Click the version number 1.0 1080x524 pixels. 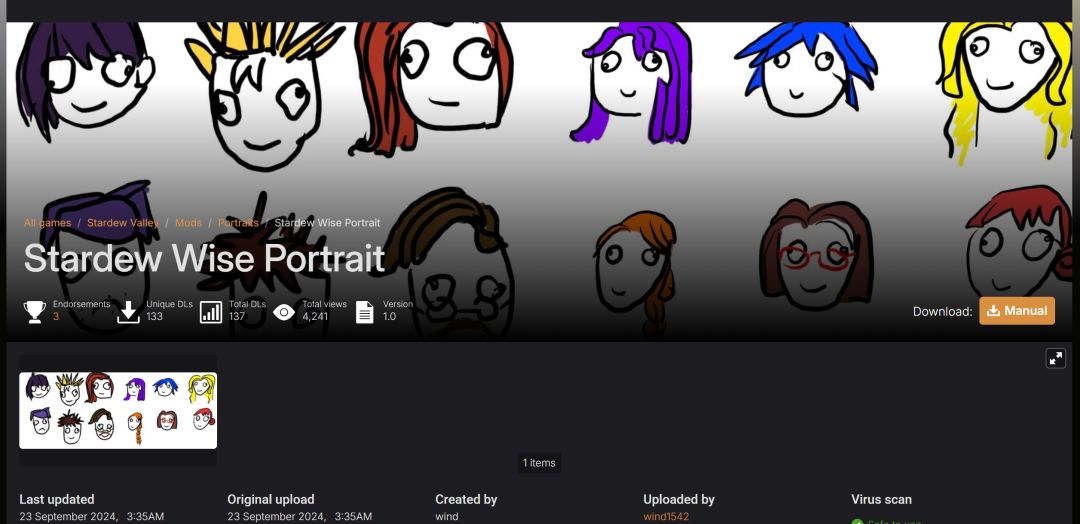point(390,317)
